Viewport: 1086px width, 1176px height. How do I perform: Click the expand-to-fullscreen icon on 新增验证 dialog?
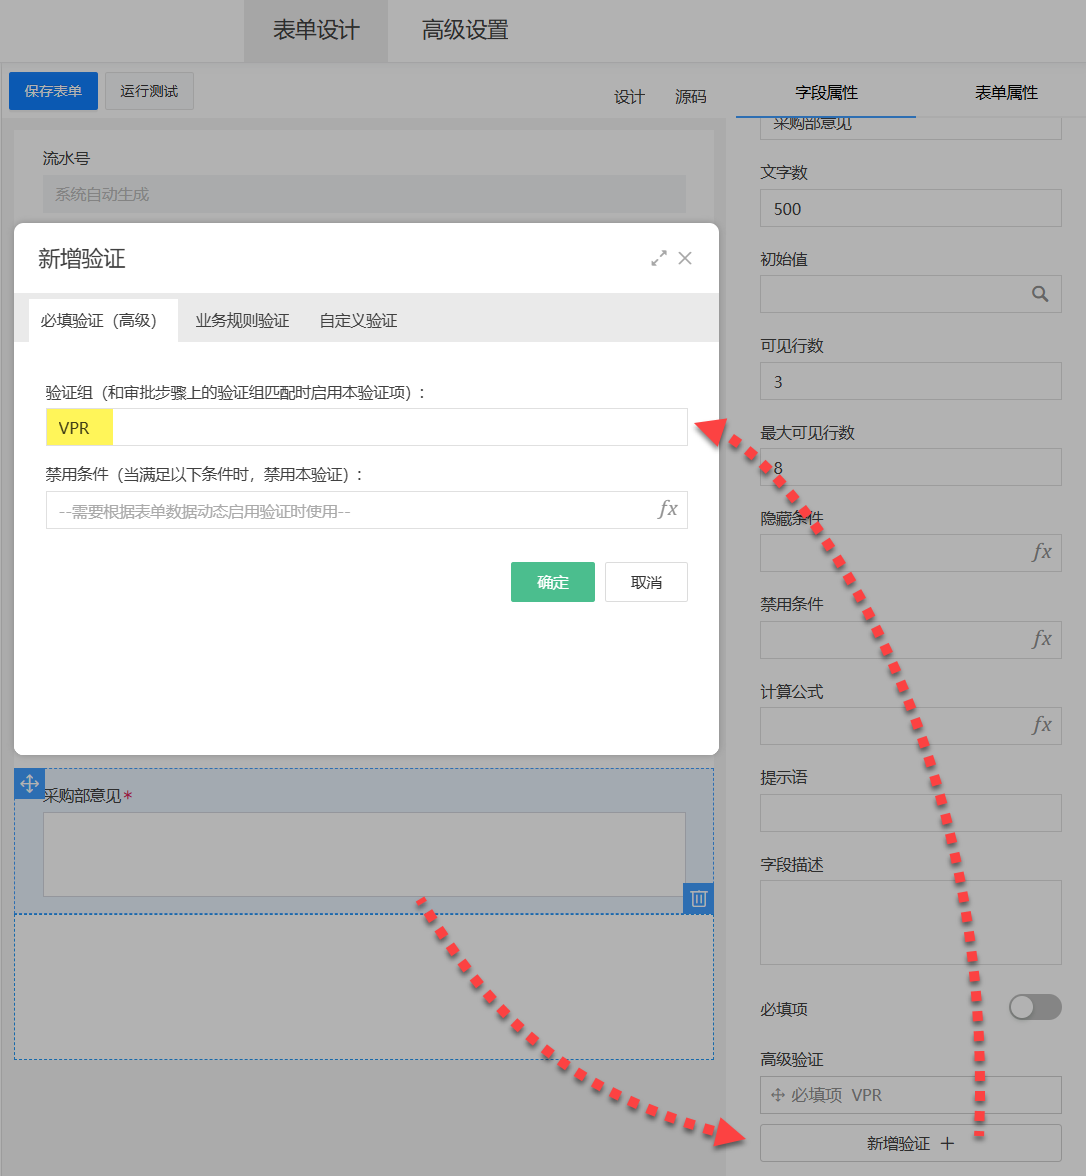(x=659, y=257)
